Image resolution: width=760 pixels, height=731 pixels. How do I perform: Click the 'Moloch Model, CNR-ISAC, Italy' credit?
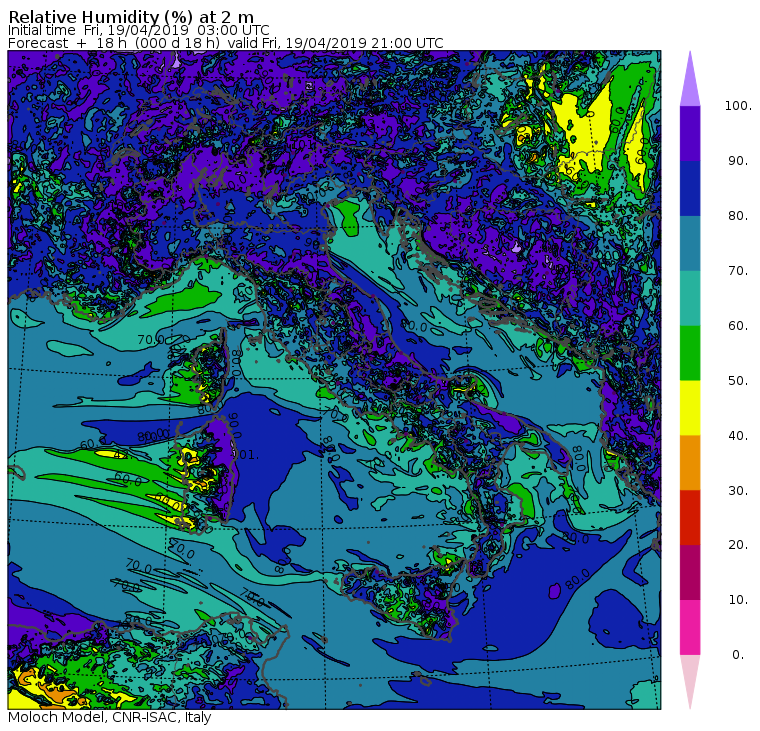click(x=110, y=717)
